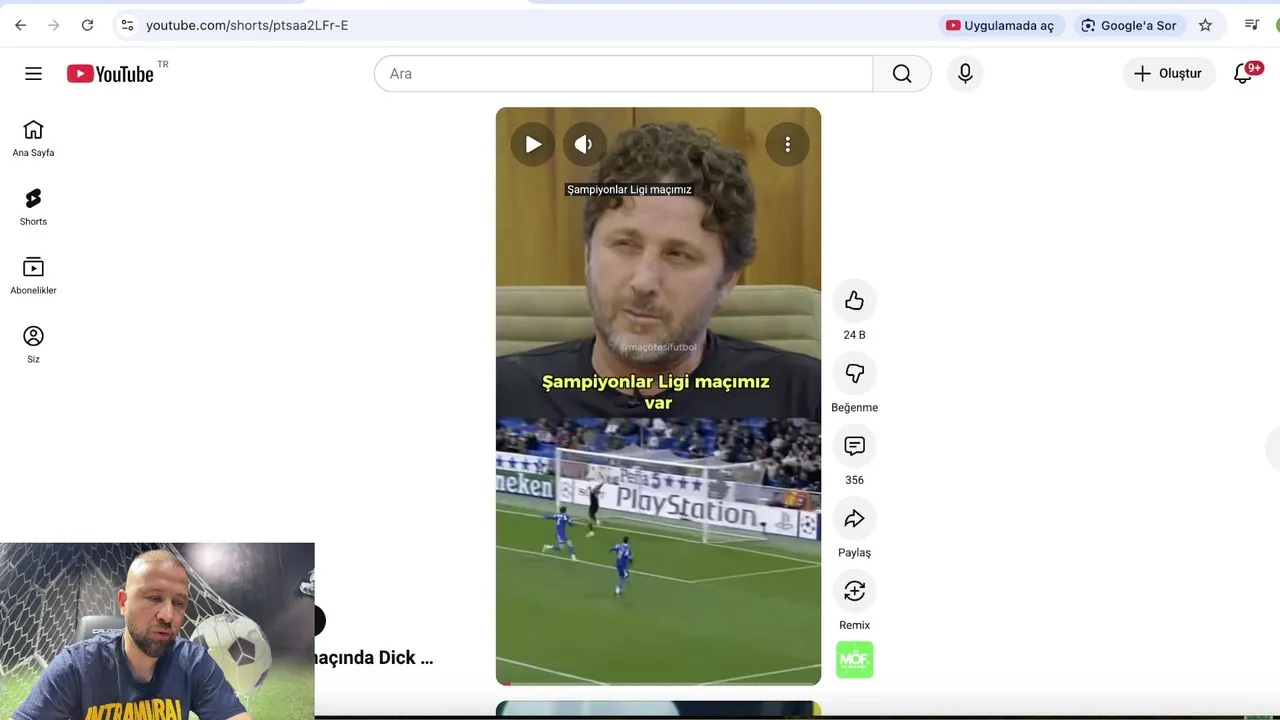The width and height of the screenshot is (1280, 720).
Task: Click the Google'a Sor lens button
Action: point(1128,25)
